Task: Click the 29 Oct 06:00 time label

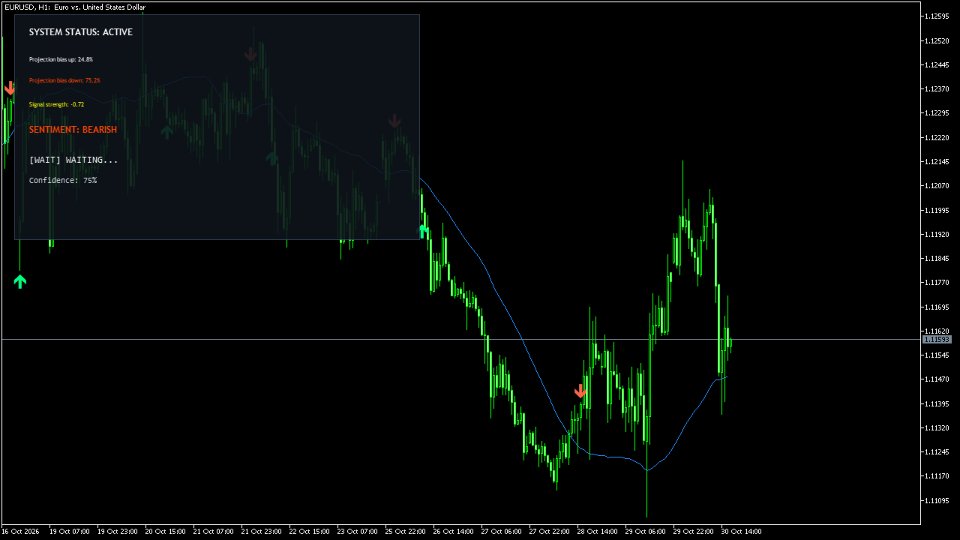Action: 645,531
